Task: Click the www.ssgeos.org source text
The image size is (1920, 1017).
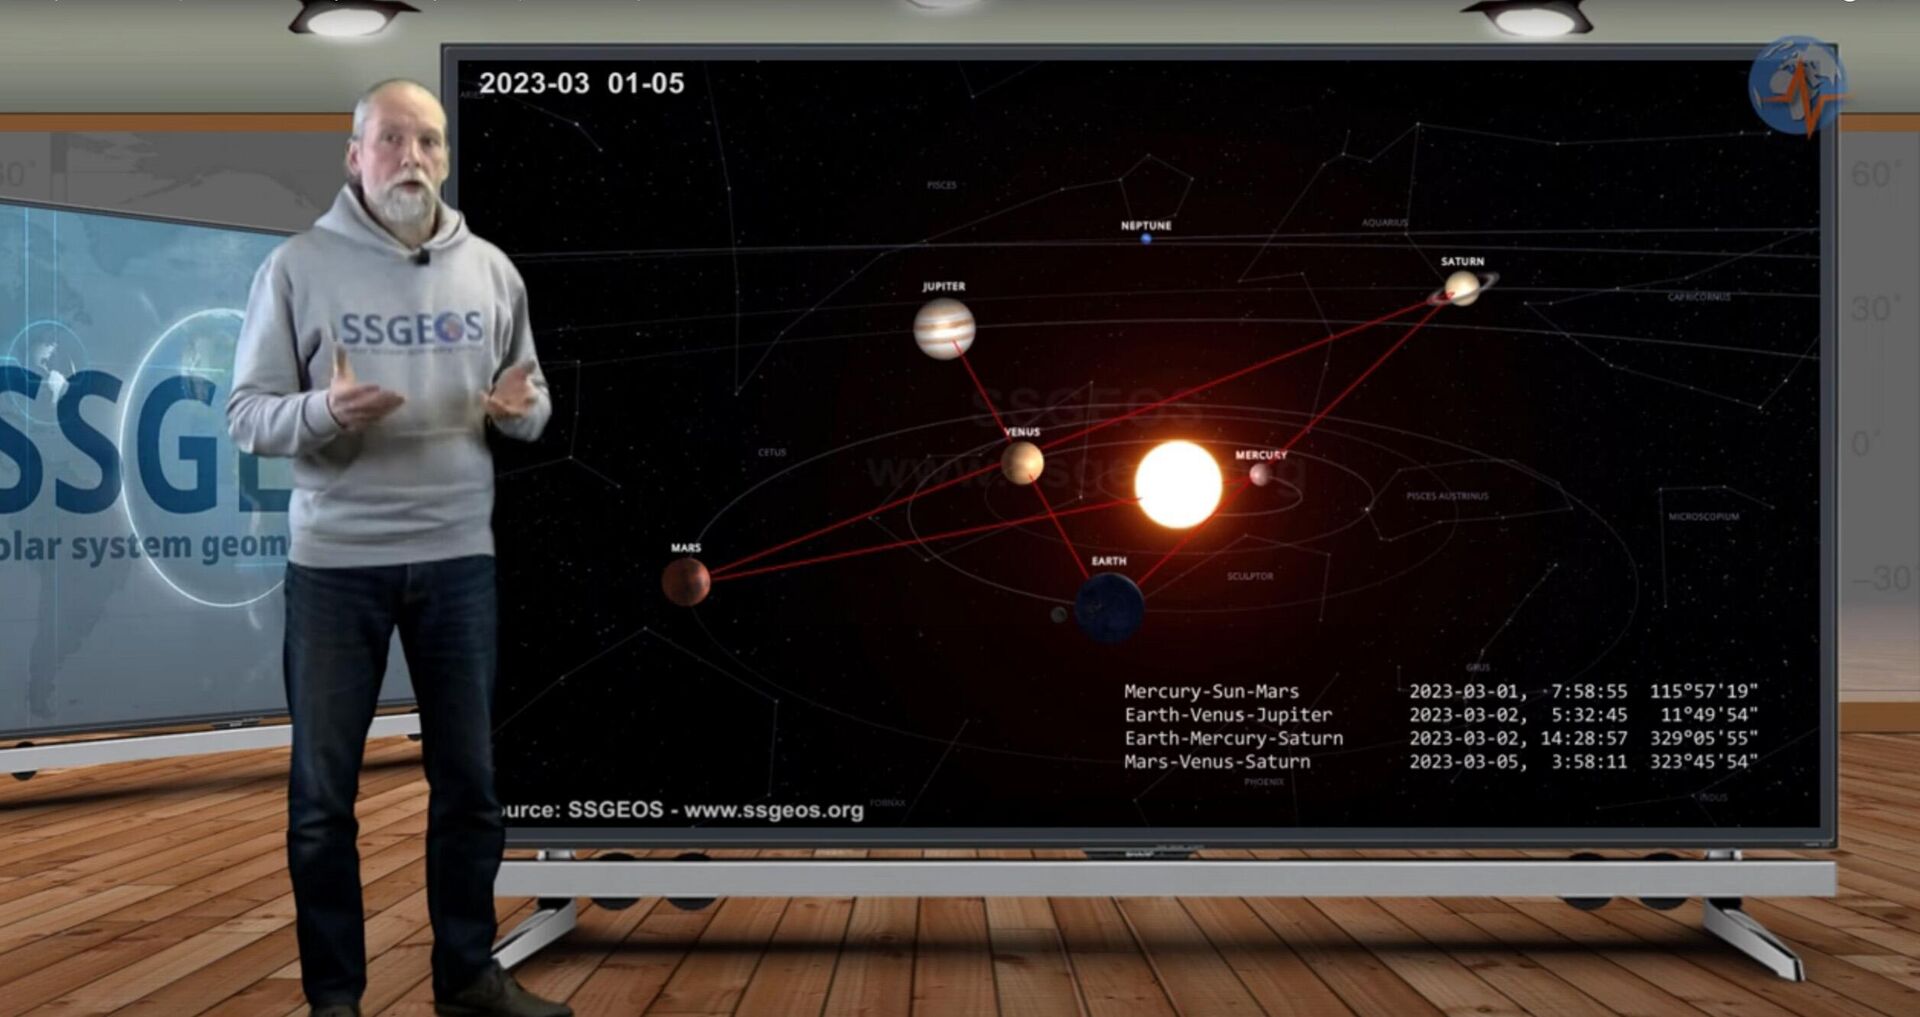Action: (773, 810)
